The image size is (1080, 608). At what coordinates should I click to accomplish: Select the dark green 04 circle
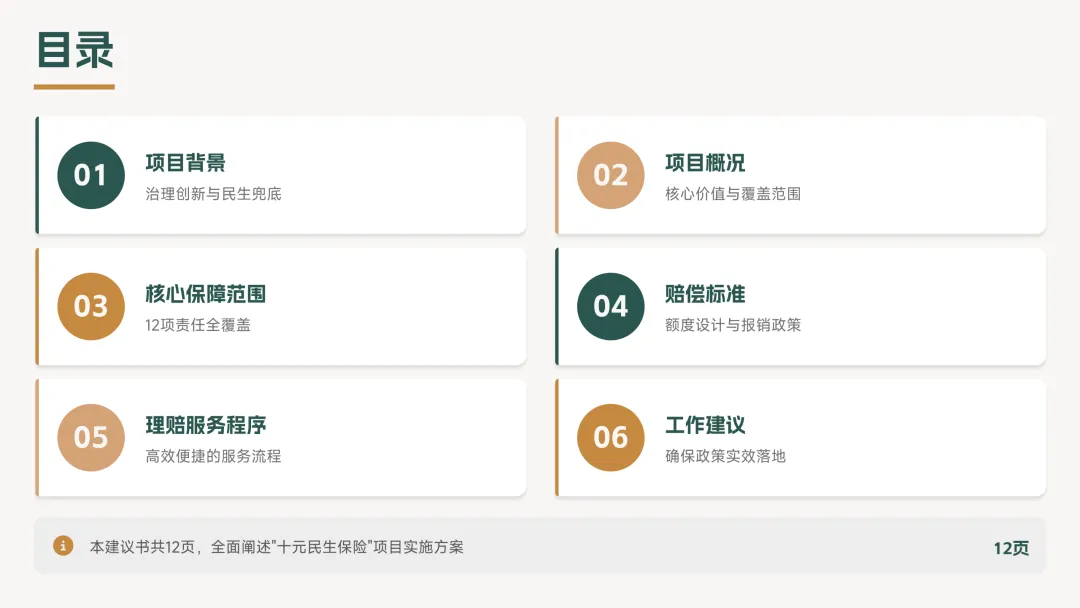610,306
